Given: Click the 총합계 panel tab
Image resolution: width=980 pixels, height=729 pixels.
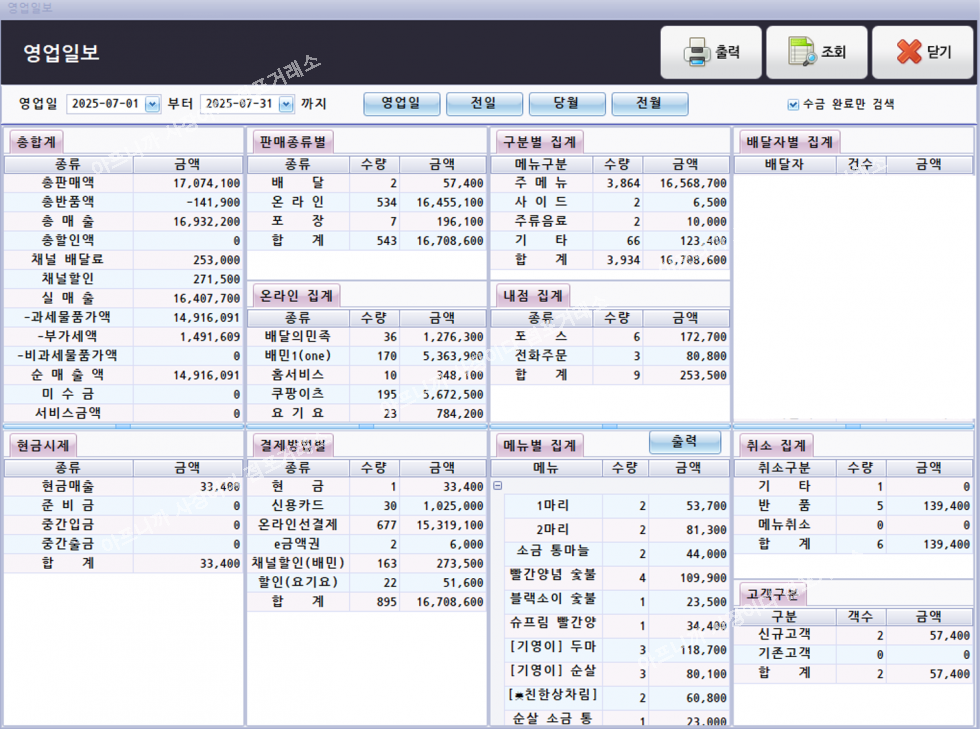Looking at the screenshot, I should point(37,141).
